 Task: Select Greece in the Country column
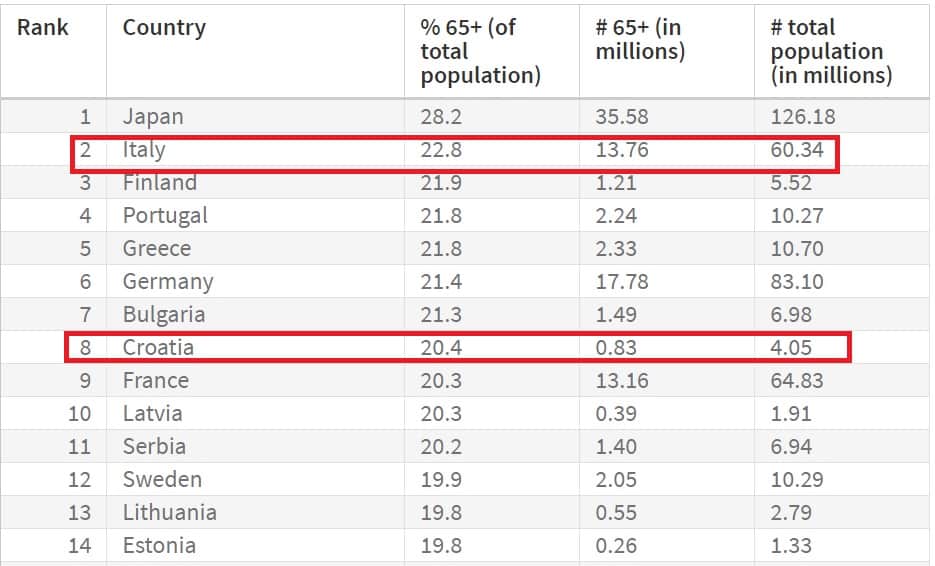point(157,249)
